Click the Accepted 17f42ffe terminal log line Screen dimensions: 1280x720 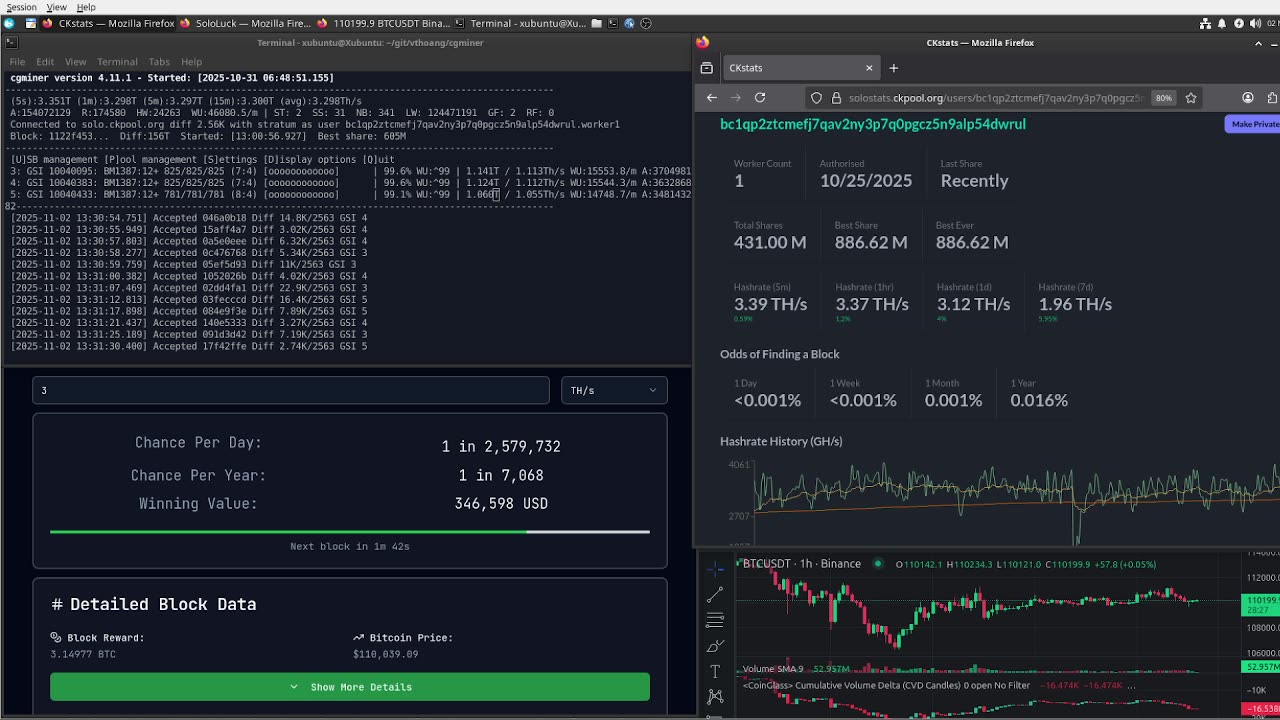click(189, 347)
